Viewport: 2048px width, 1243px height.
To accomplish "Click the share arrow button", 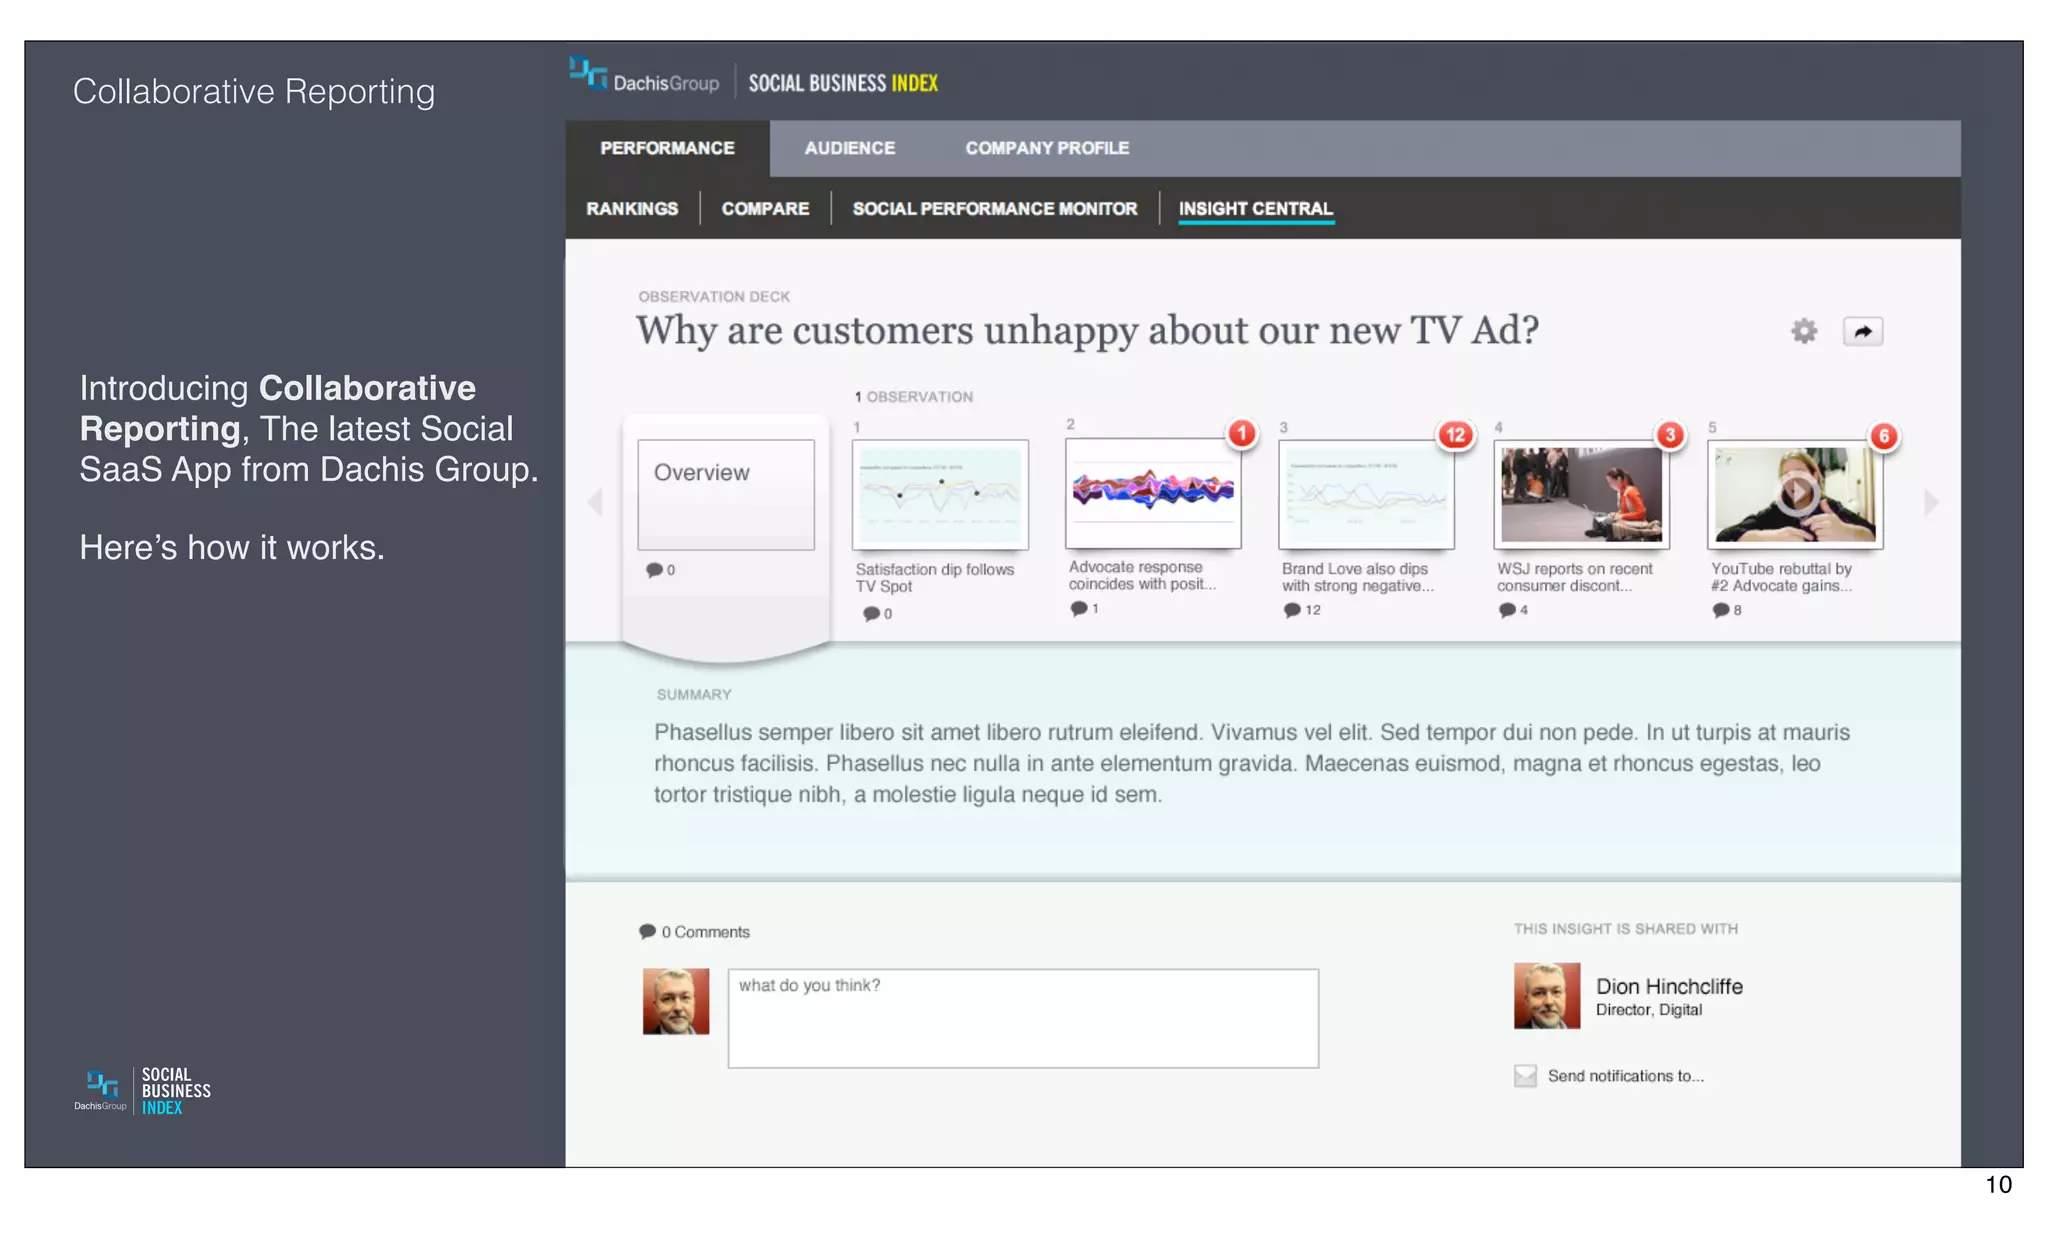I will [x=1862, y=331].
